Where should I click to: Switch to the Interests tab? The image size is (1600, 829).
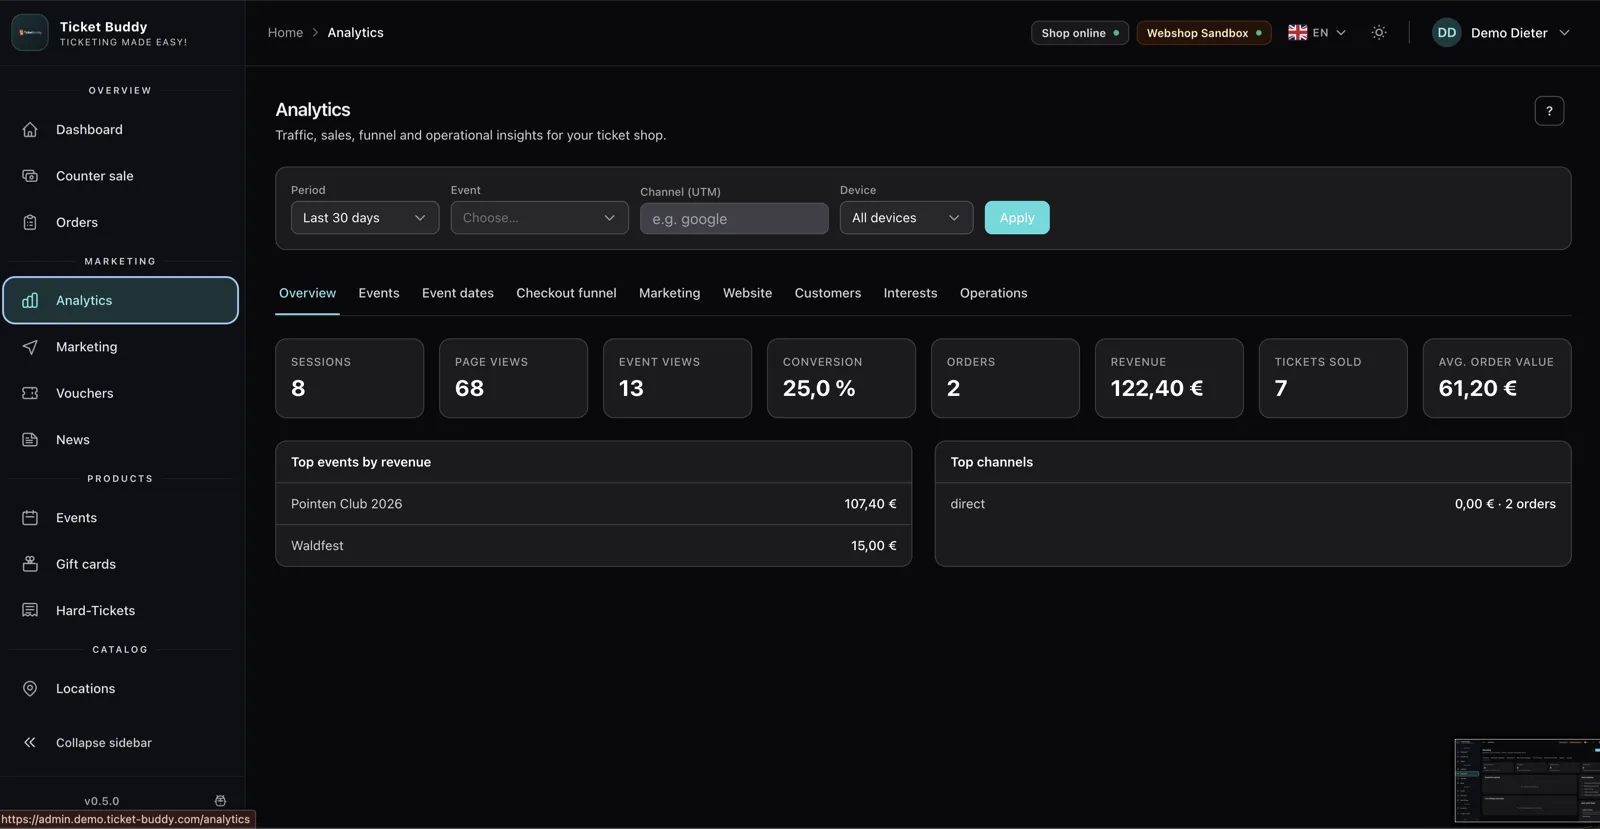(x=910, y=293)
